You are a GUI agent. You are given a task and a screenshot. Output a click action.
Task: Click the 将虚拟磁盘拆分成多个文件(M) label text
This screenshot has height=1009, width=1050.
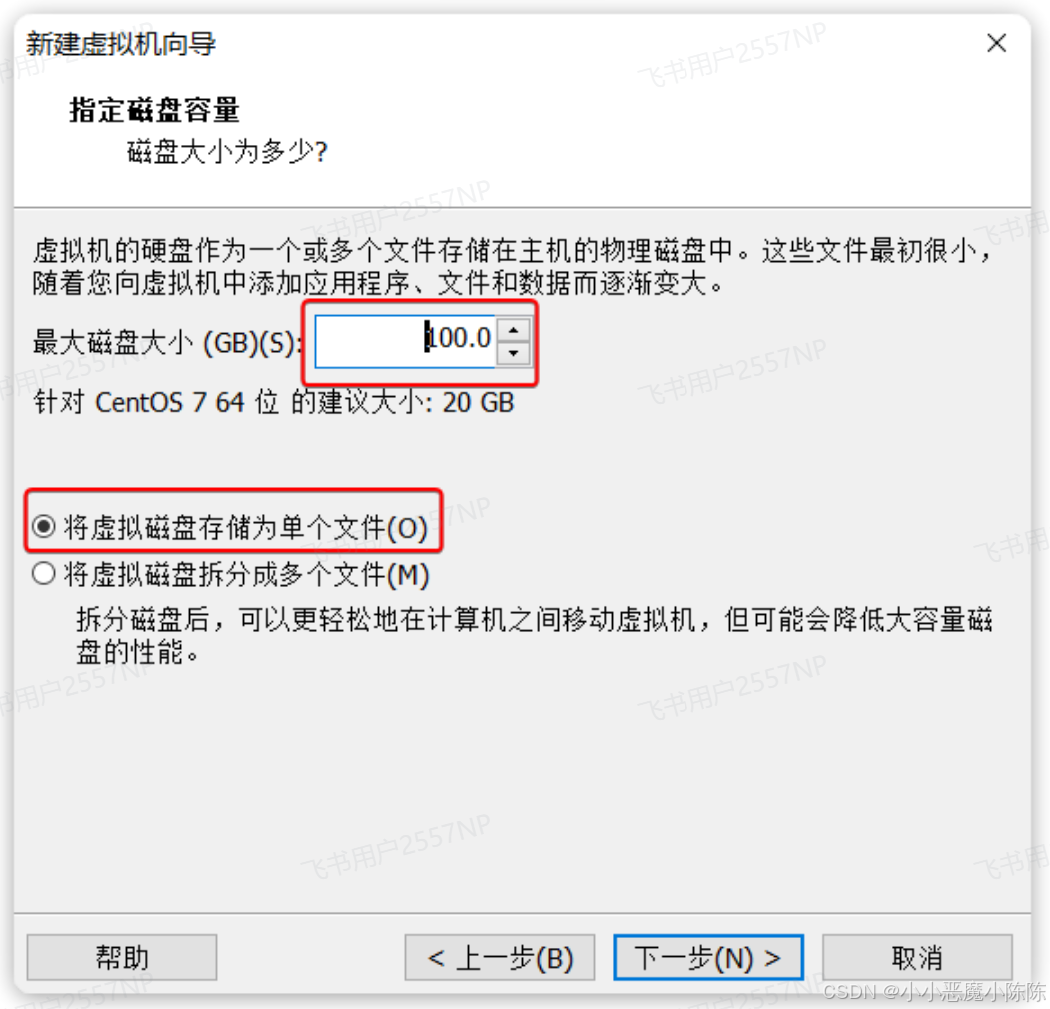point(246,575)
